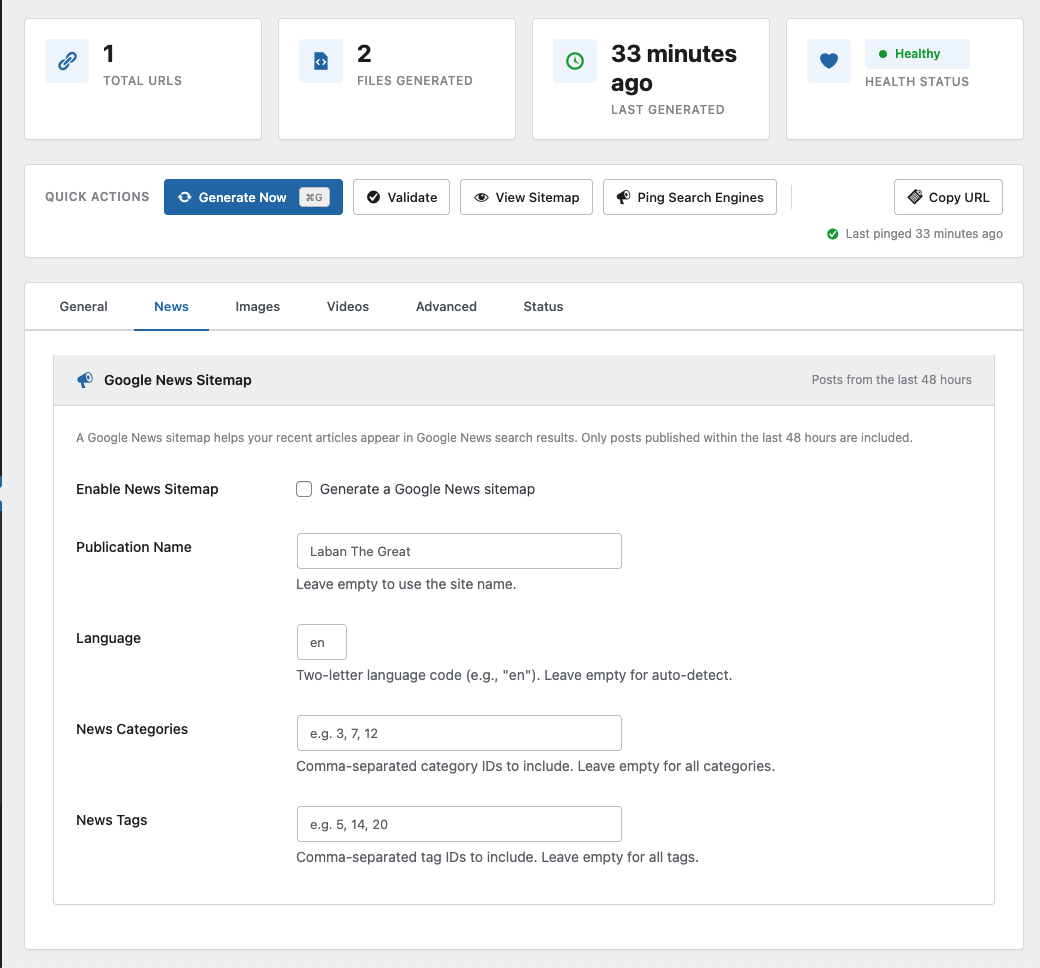Click the "News Categories" label
The width and height of the screenshot is (1040, 968).
132,729
